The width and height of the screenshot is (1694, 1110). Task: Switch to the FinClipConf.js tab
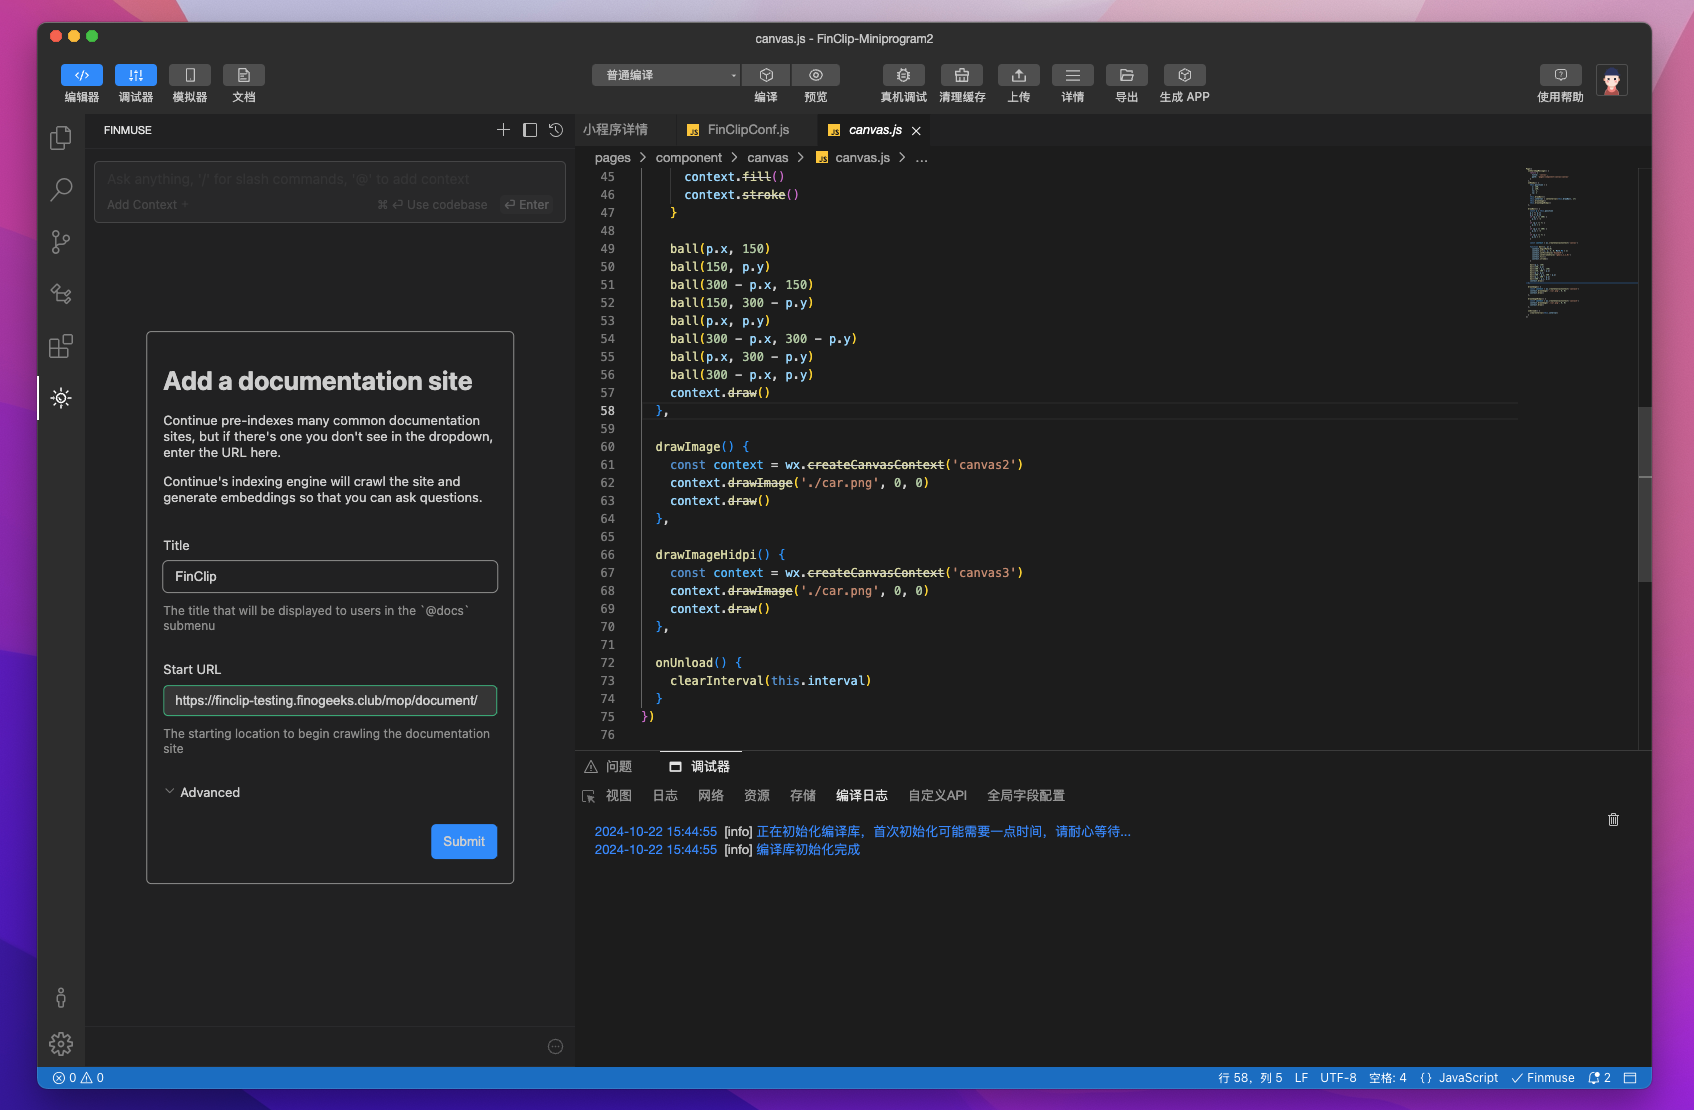[747, 130]
